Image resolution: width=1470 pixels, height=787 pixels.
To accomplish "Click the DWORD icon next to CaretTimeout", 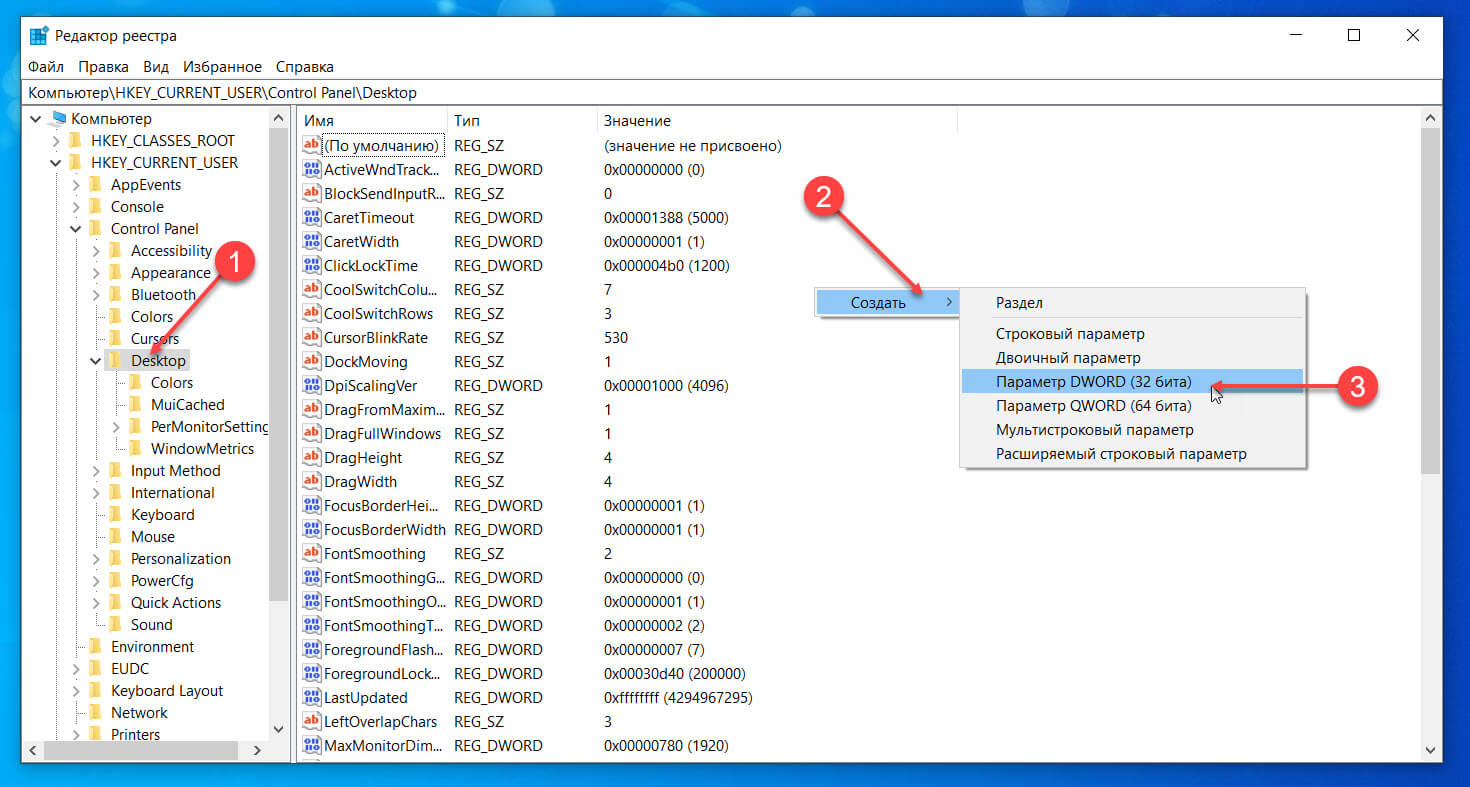I will [x=311, y=218].
